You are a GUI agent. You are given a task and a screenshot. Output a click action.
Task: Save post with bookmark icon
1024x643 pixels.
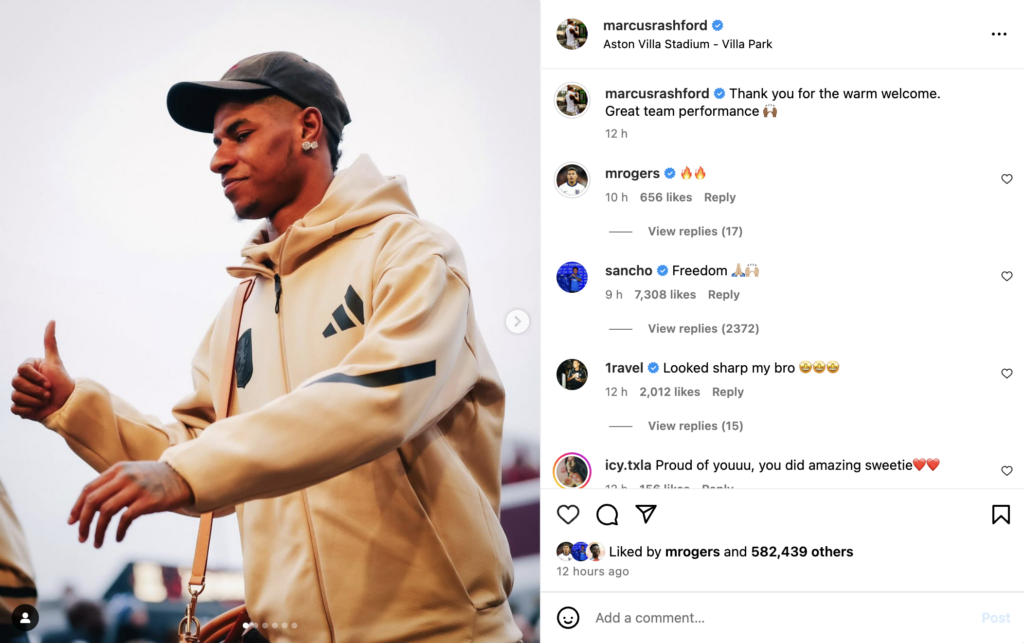point(1000,514)
